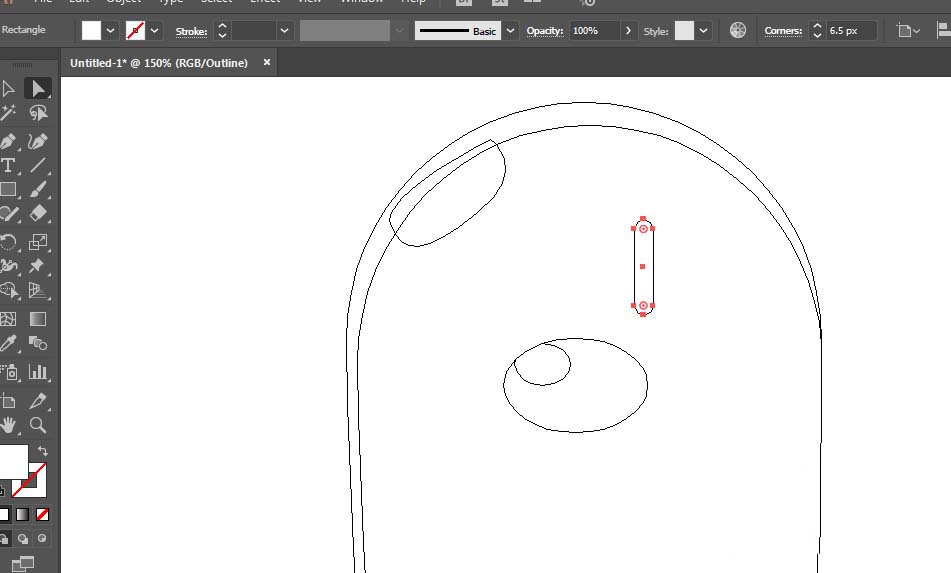
Task: Swap fill and stroke colors arrow
Action: [43, 452]
